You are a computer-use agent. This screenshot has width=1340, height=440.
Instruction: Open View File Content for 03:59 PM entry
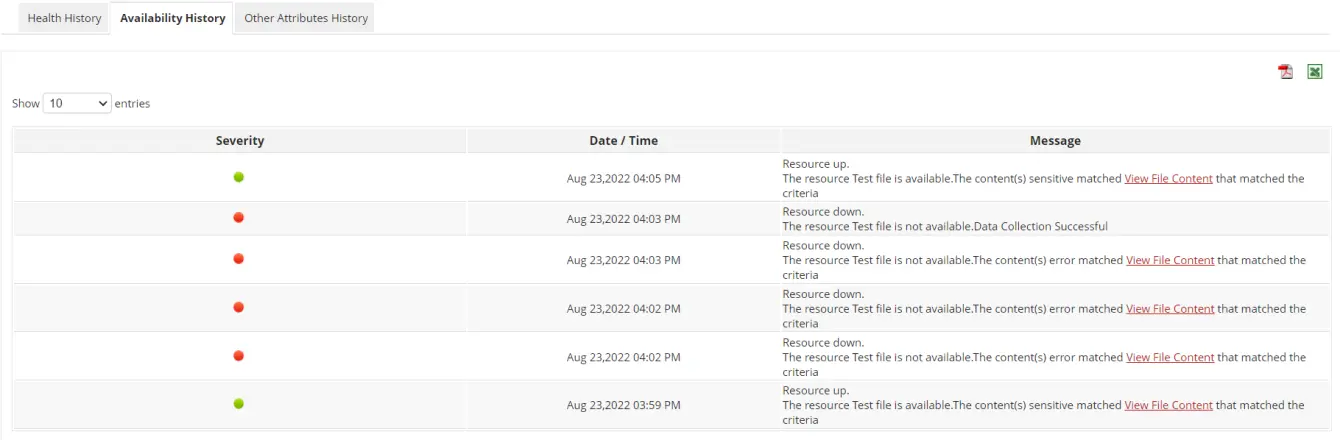[1168, 405]
